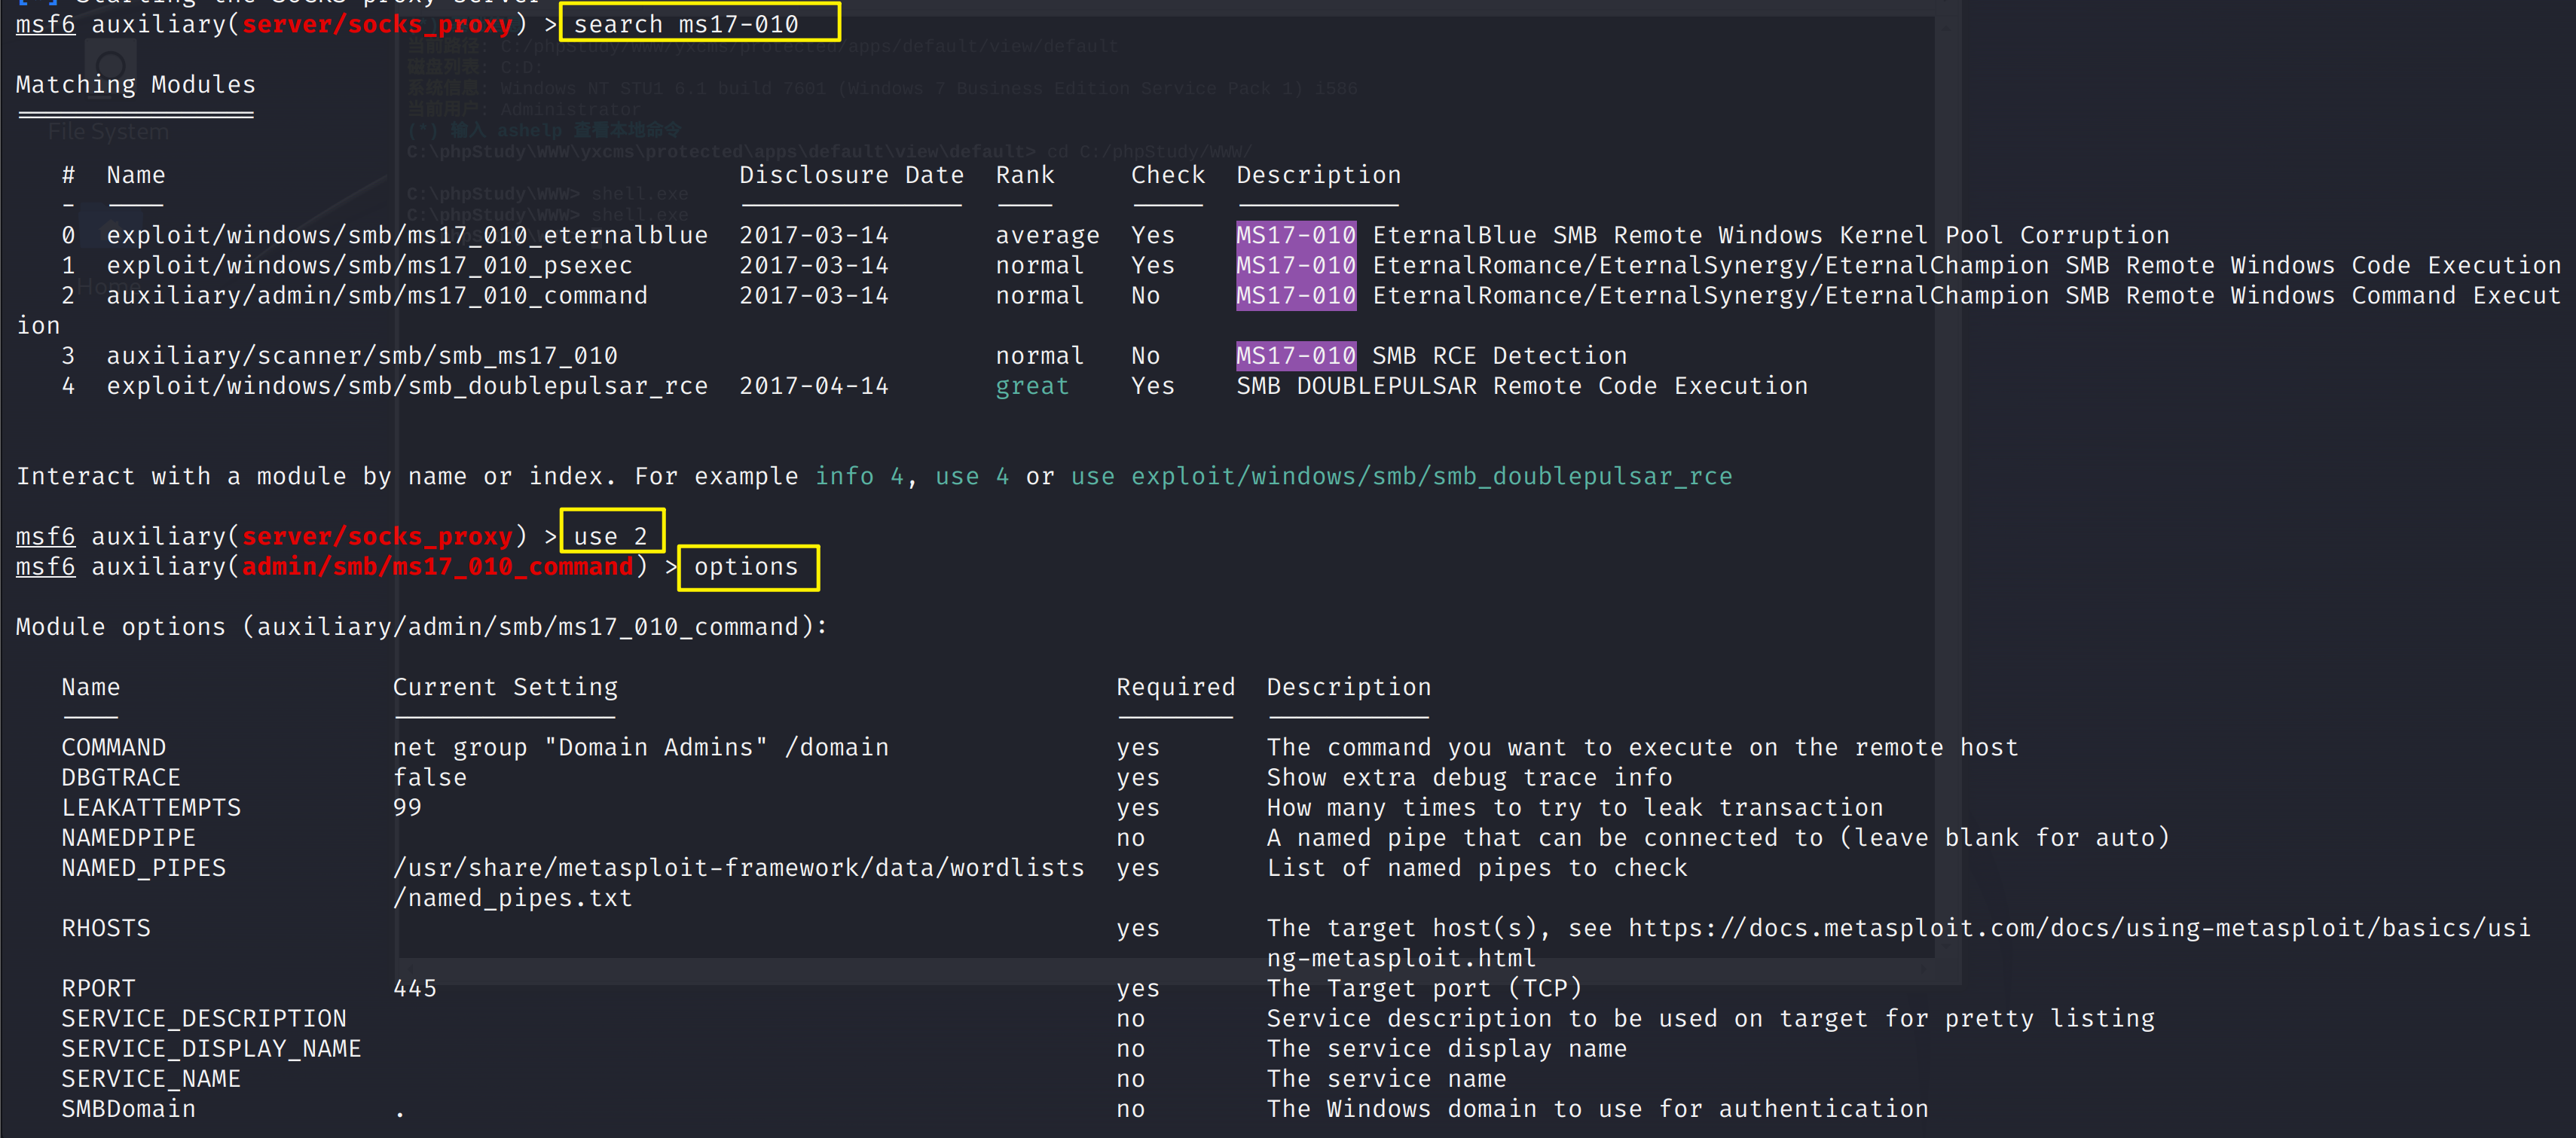Image resolution: width=2576 pixels, height=1138 pixels.
Task: Click the NAMEDPIPE option name
Action: click(x=129, y=838)
